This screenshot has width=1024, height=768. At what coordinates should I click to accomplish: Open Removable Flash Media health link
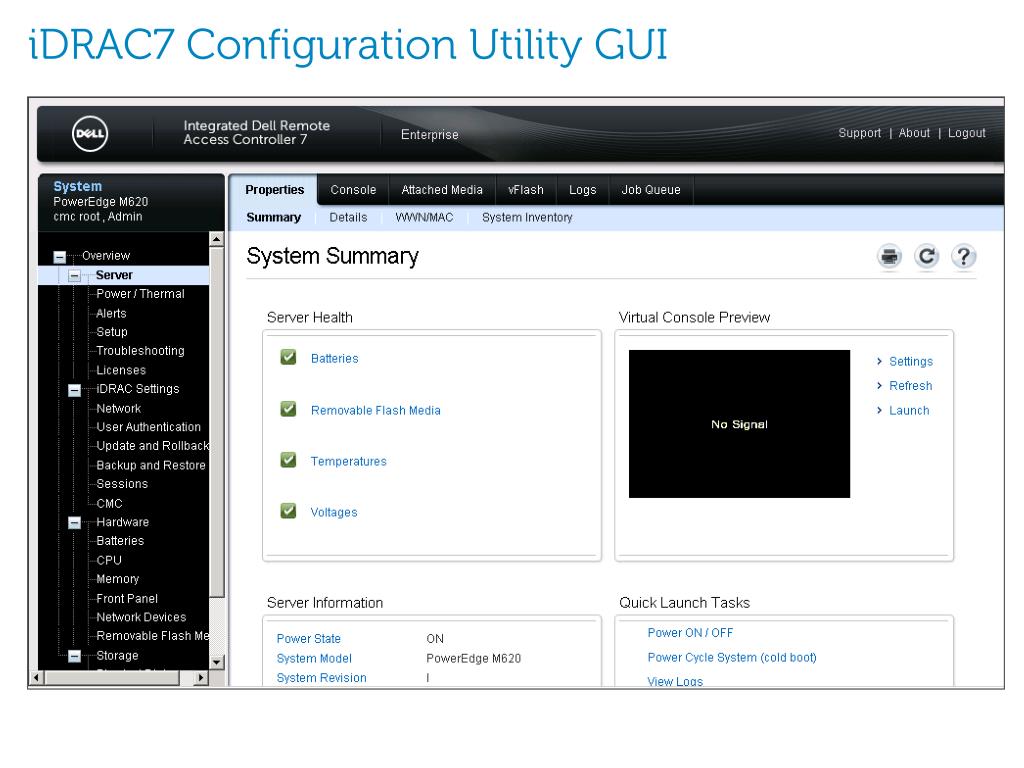[x=376, y=410]
